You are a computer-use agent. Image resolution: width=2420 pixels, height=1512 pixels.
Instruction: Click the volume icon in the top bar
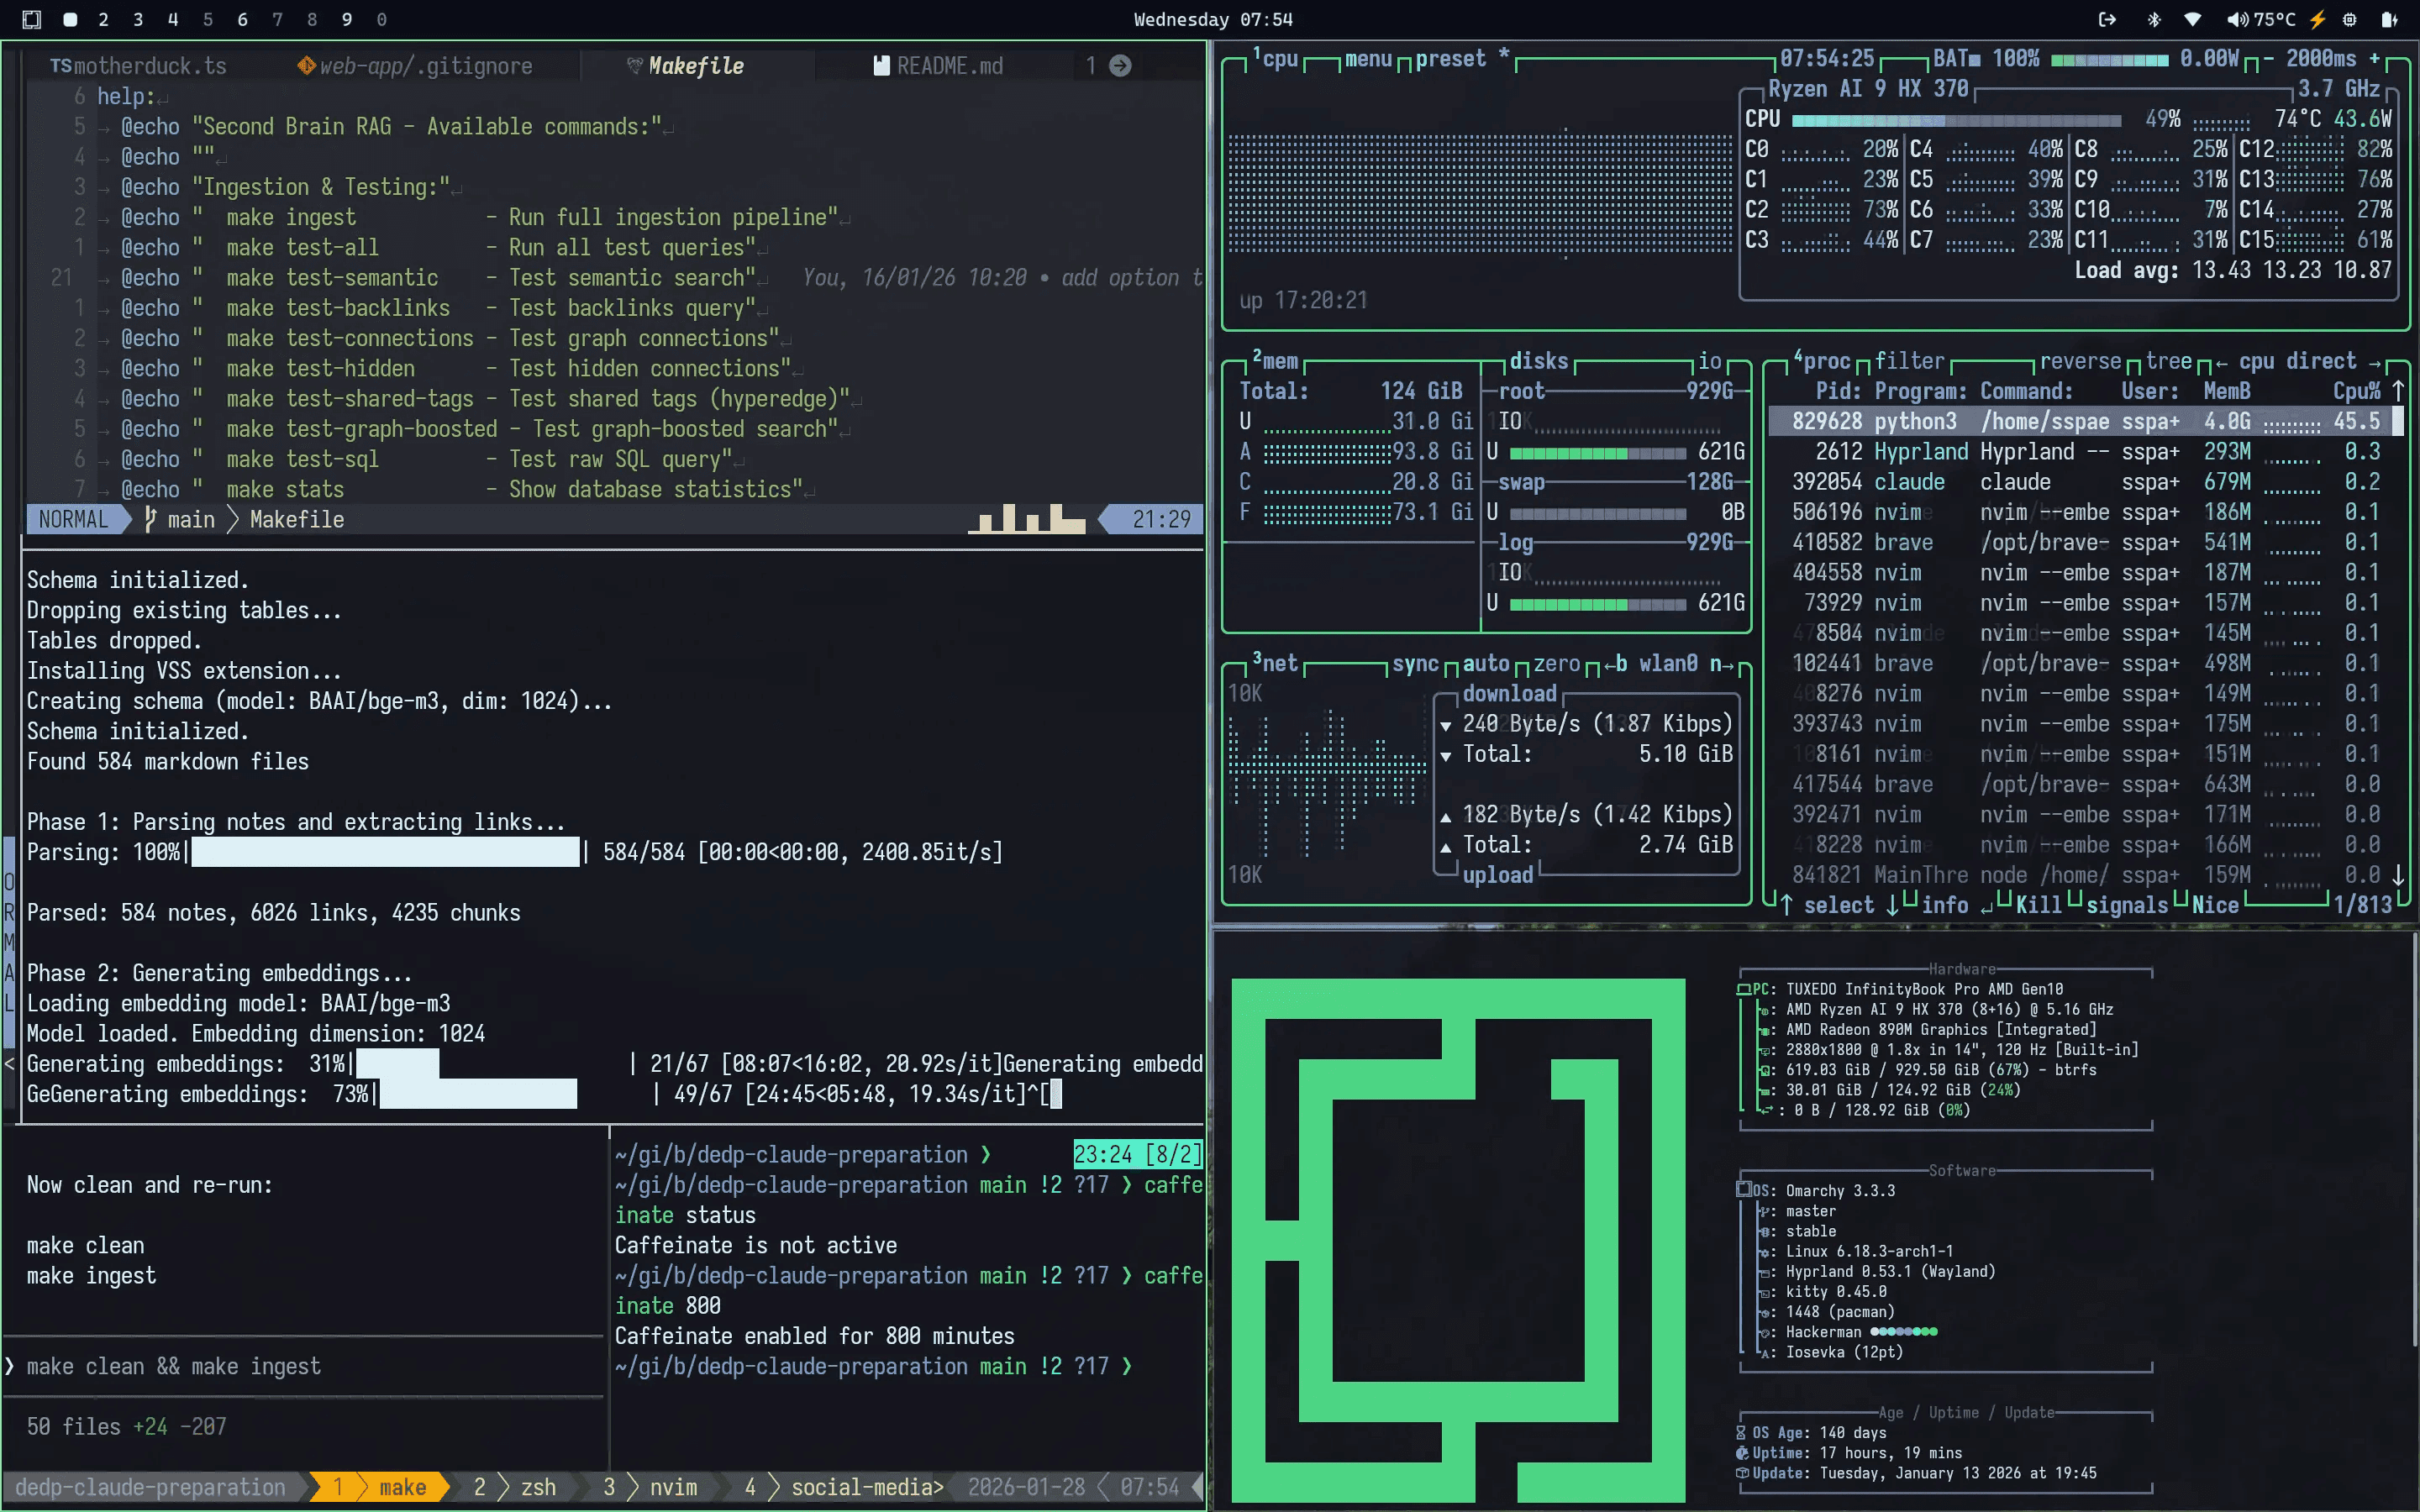click(2237, 19)
